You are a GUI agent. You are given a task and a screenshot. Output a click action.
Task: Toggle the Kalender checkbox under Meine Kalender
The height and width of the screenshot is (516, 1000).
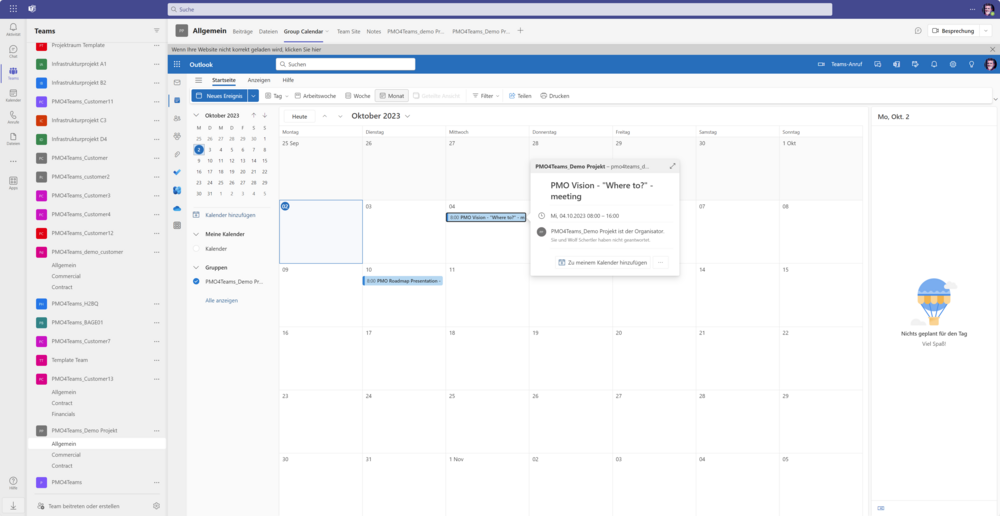[x=197, y=248]
